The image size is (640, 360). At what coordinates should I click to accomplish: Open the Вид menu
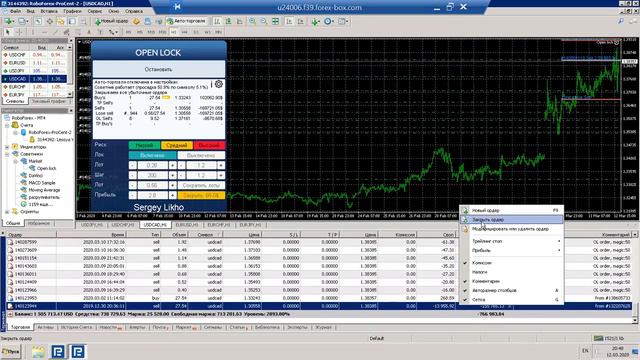(x=31, y=11)
